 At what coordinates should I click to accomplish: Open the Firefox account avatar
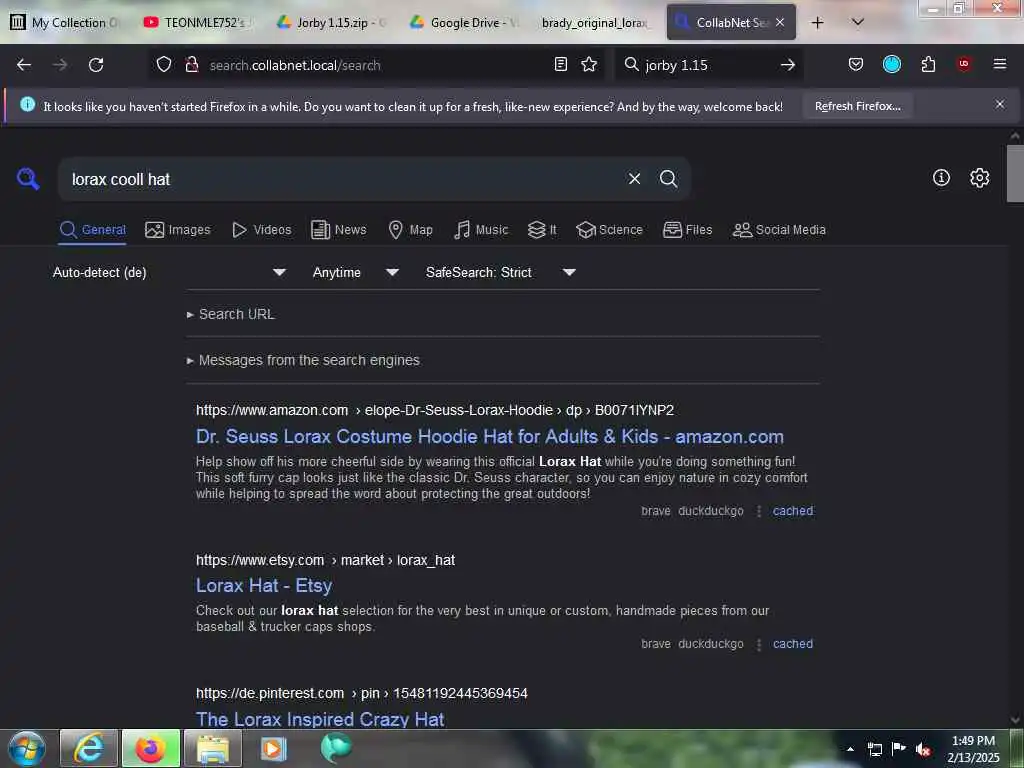pyautogui.click(x=891, y=64)
